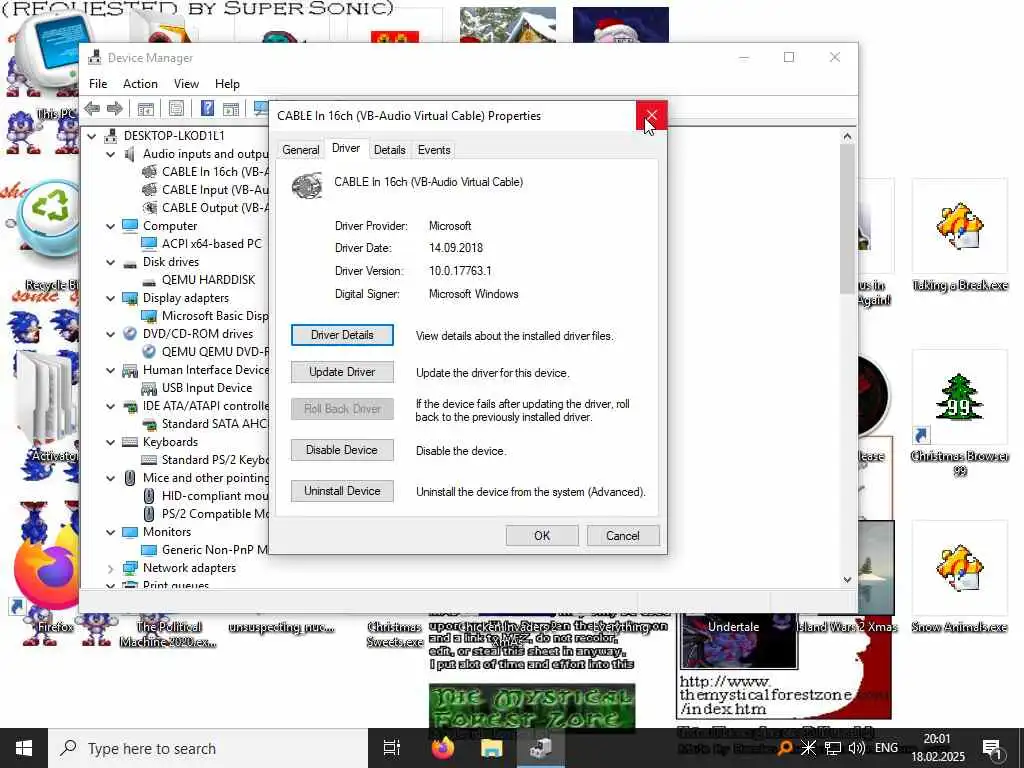This screenshot has height=768, width=1024.
Task: Click the ENG language indicator
Action: tap(886, 748)
